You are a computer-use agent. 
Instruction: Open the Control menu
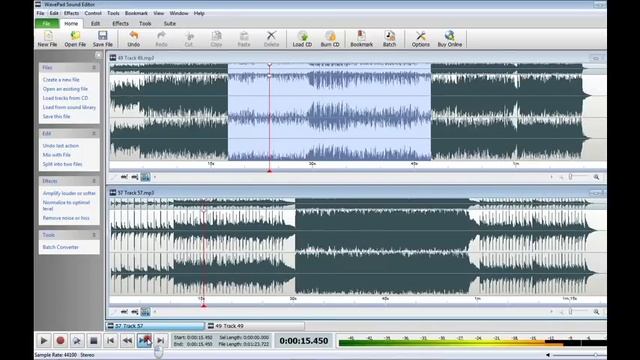(93, 13)
